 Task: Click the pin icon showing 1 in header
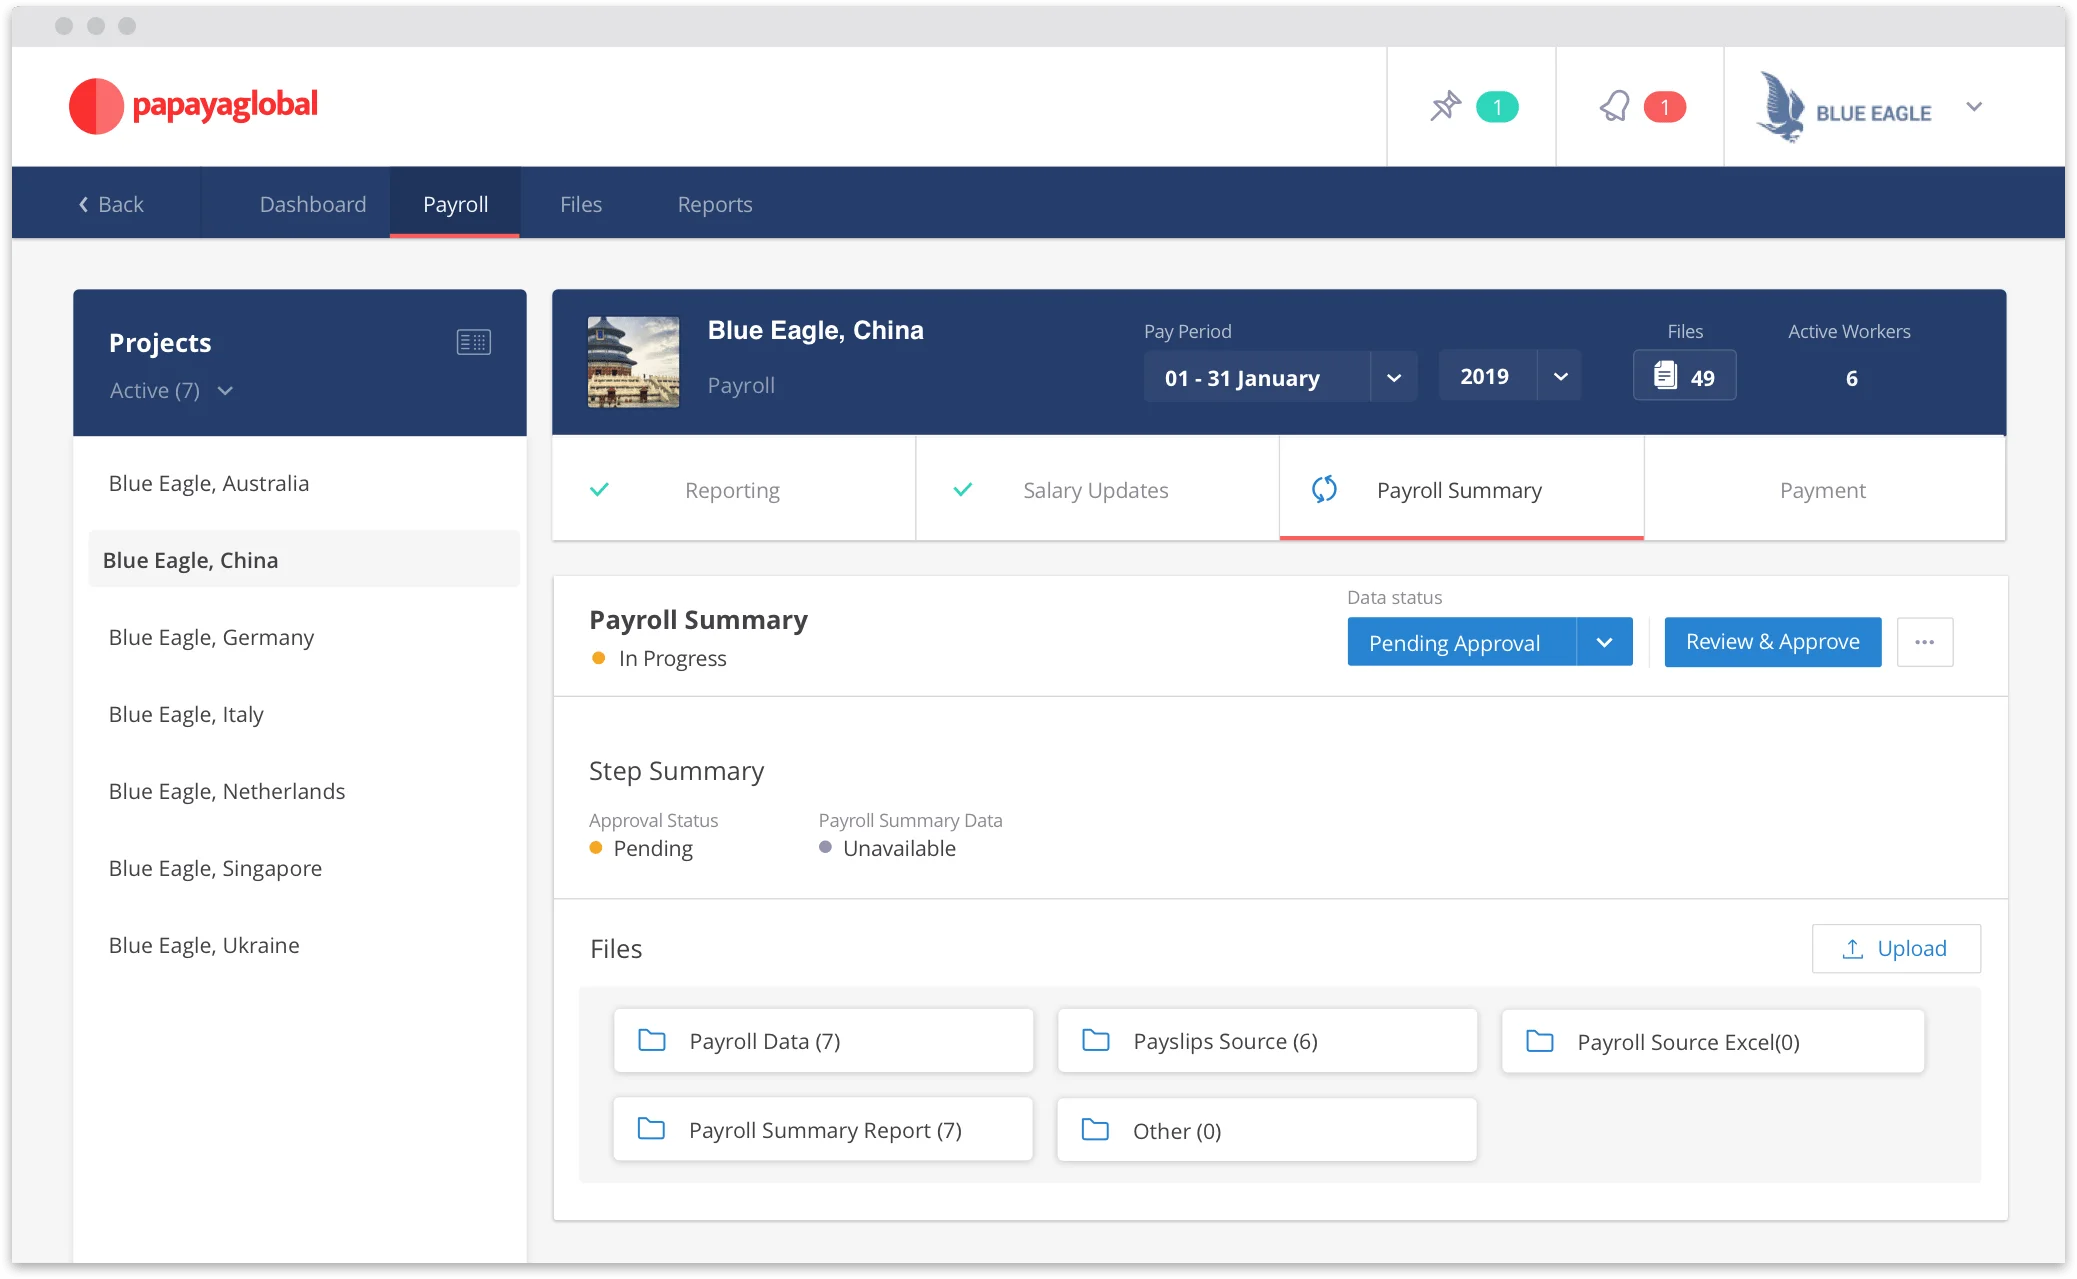pos(1472,106)
